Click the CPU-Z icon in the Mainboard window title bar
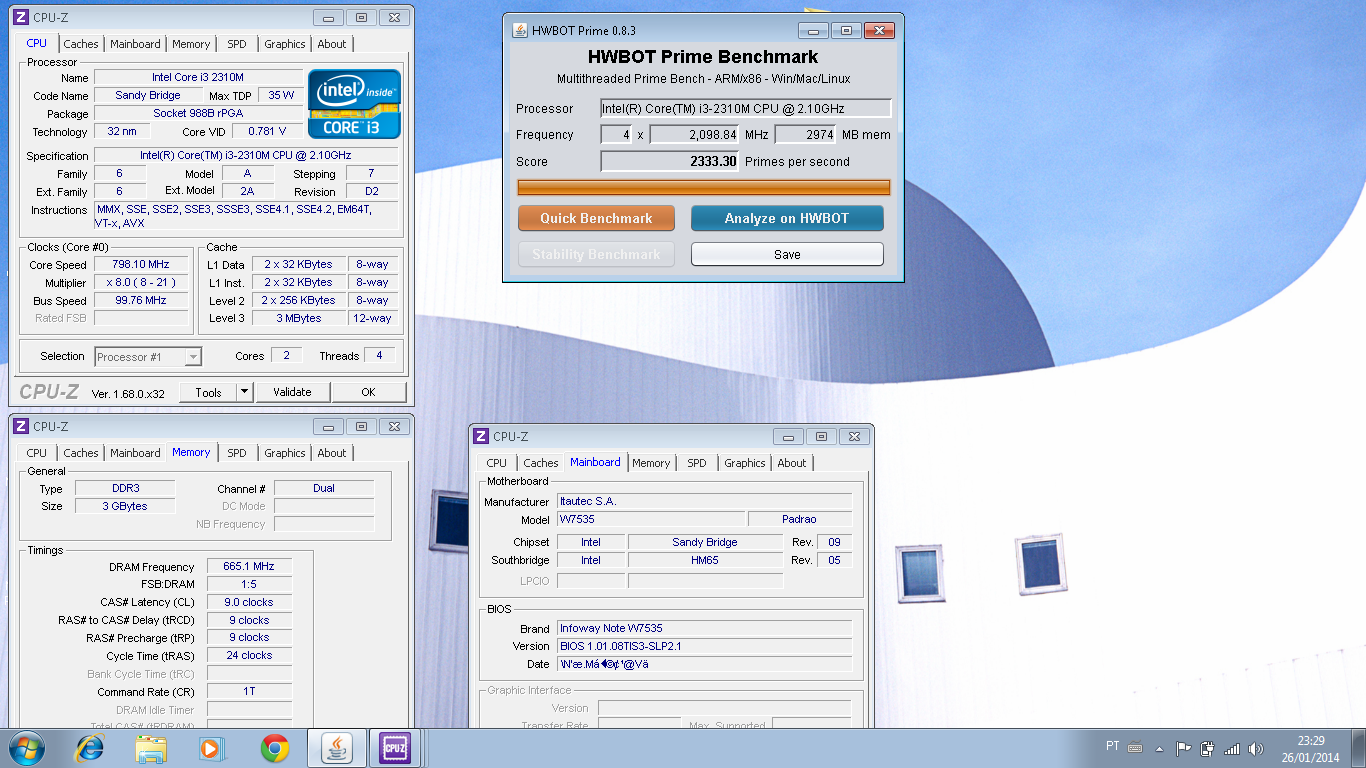1366x768 pixels. (x=481, y=436)
